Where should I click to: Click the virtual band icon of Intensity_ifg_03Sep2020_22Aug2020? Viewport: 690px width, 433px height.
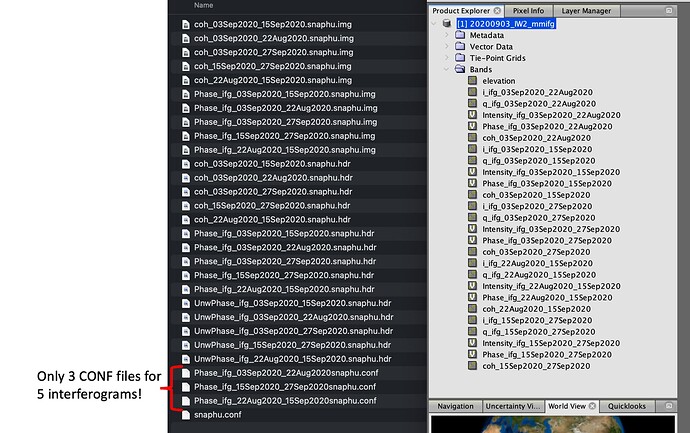(472, 115)
